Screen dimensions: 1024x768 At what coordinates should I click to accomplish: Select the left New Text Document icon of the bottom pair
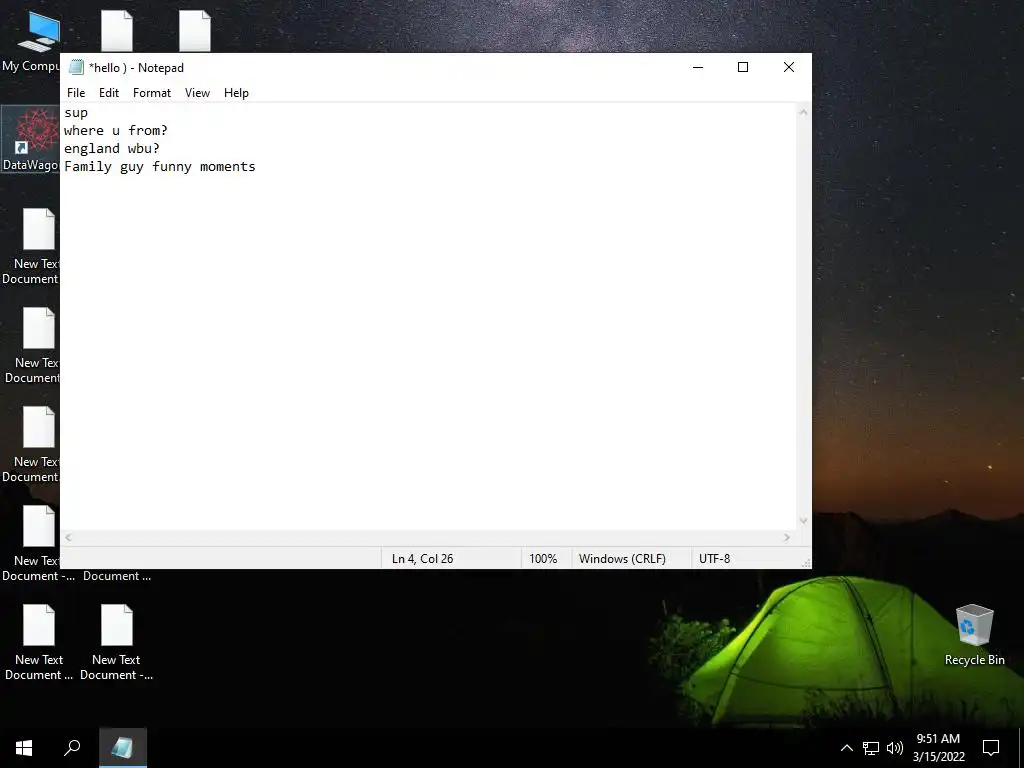click(39, 641)
